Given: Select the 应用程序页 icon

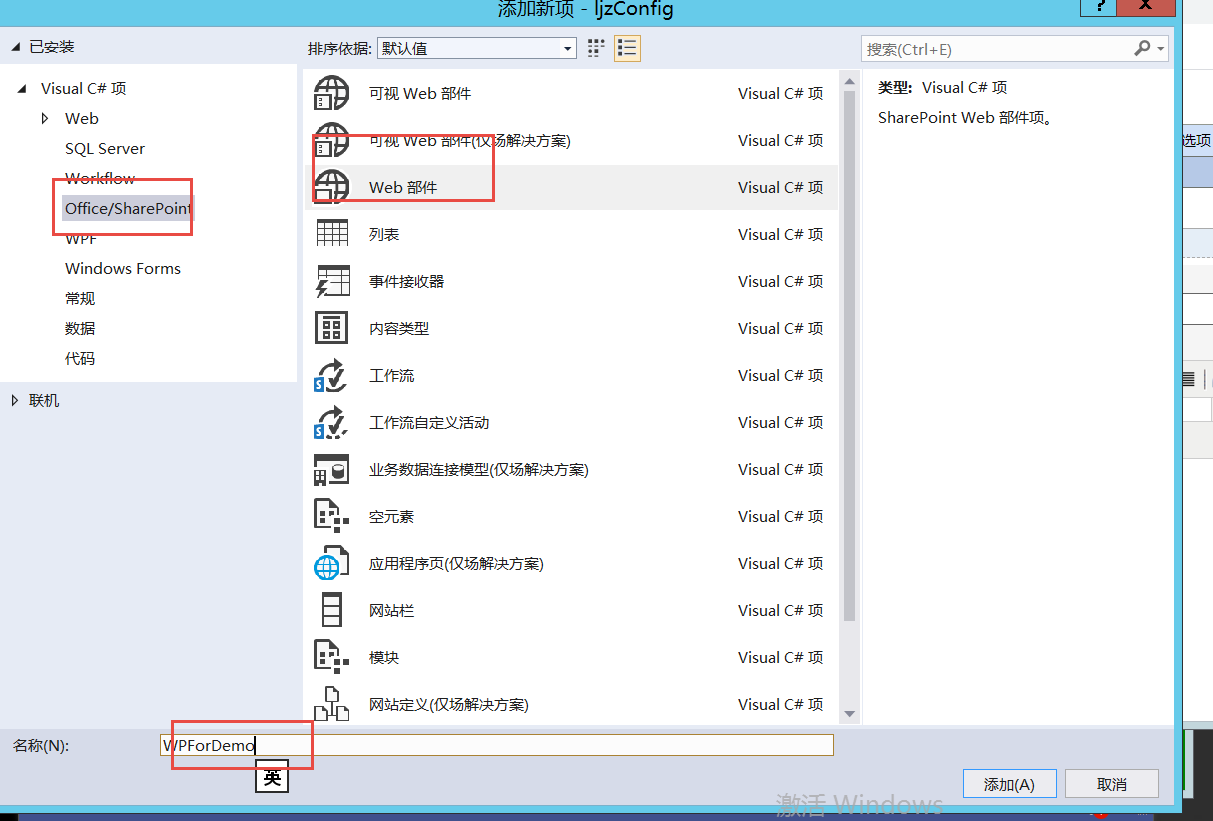Looking at the screenshot, I should coord(332,563).
